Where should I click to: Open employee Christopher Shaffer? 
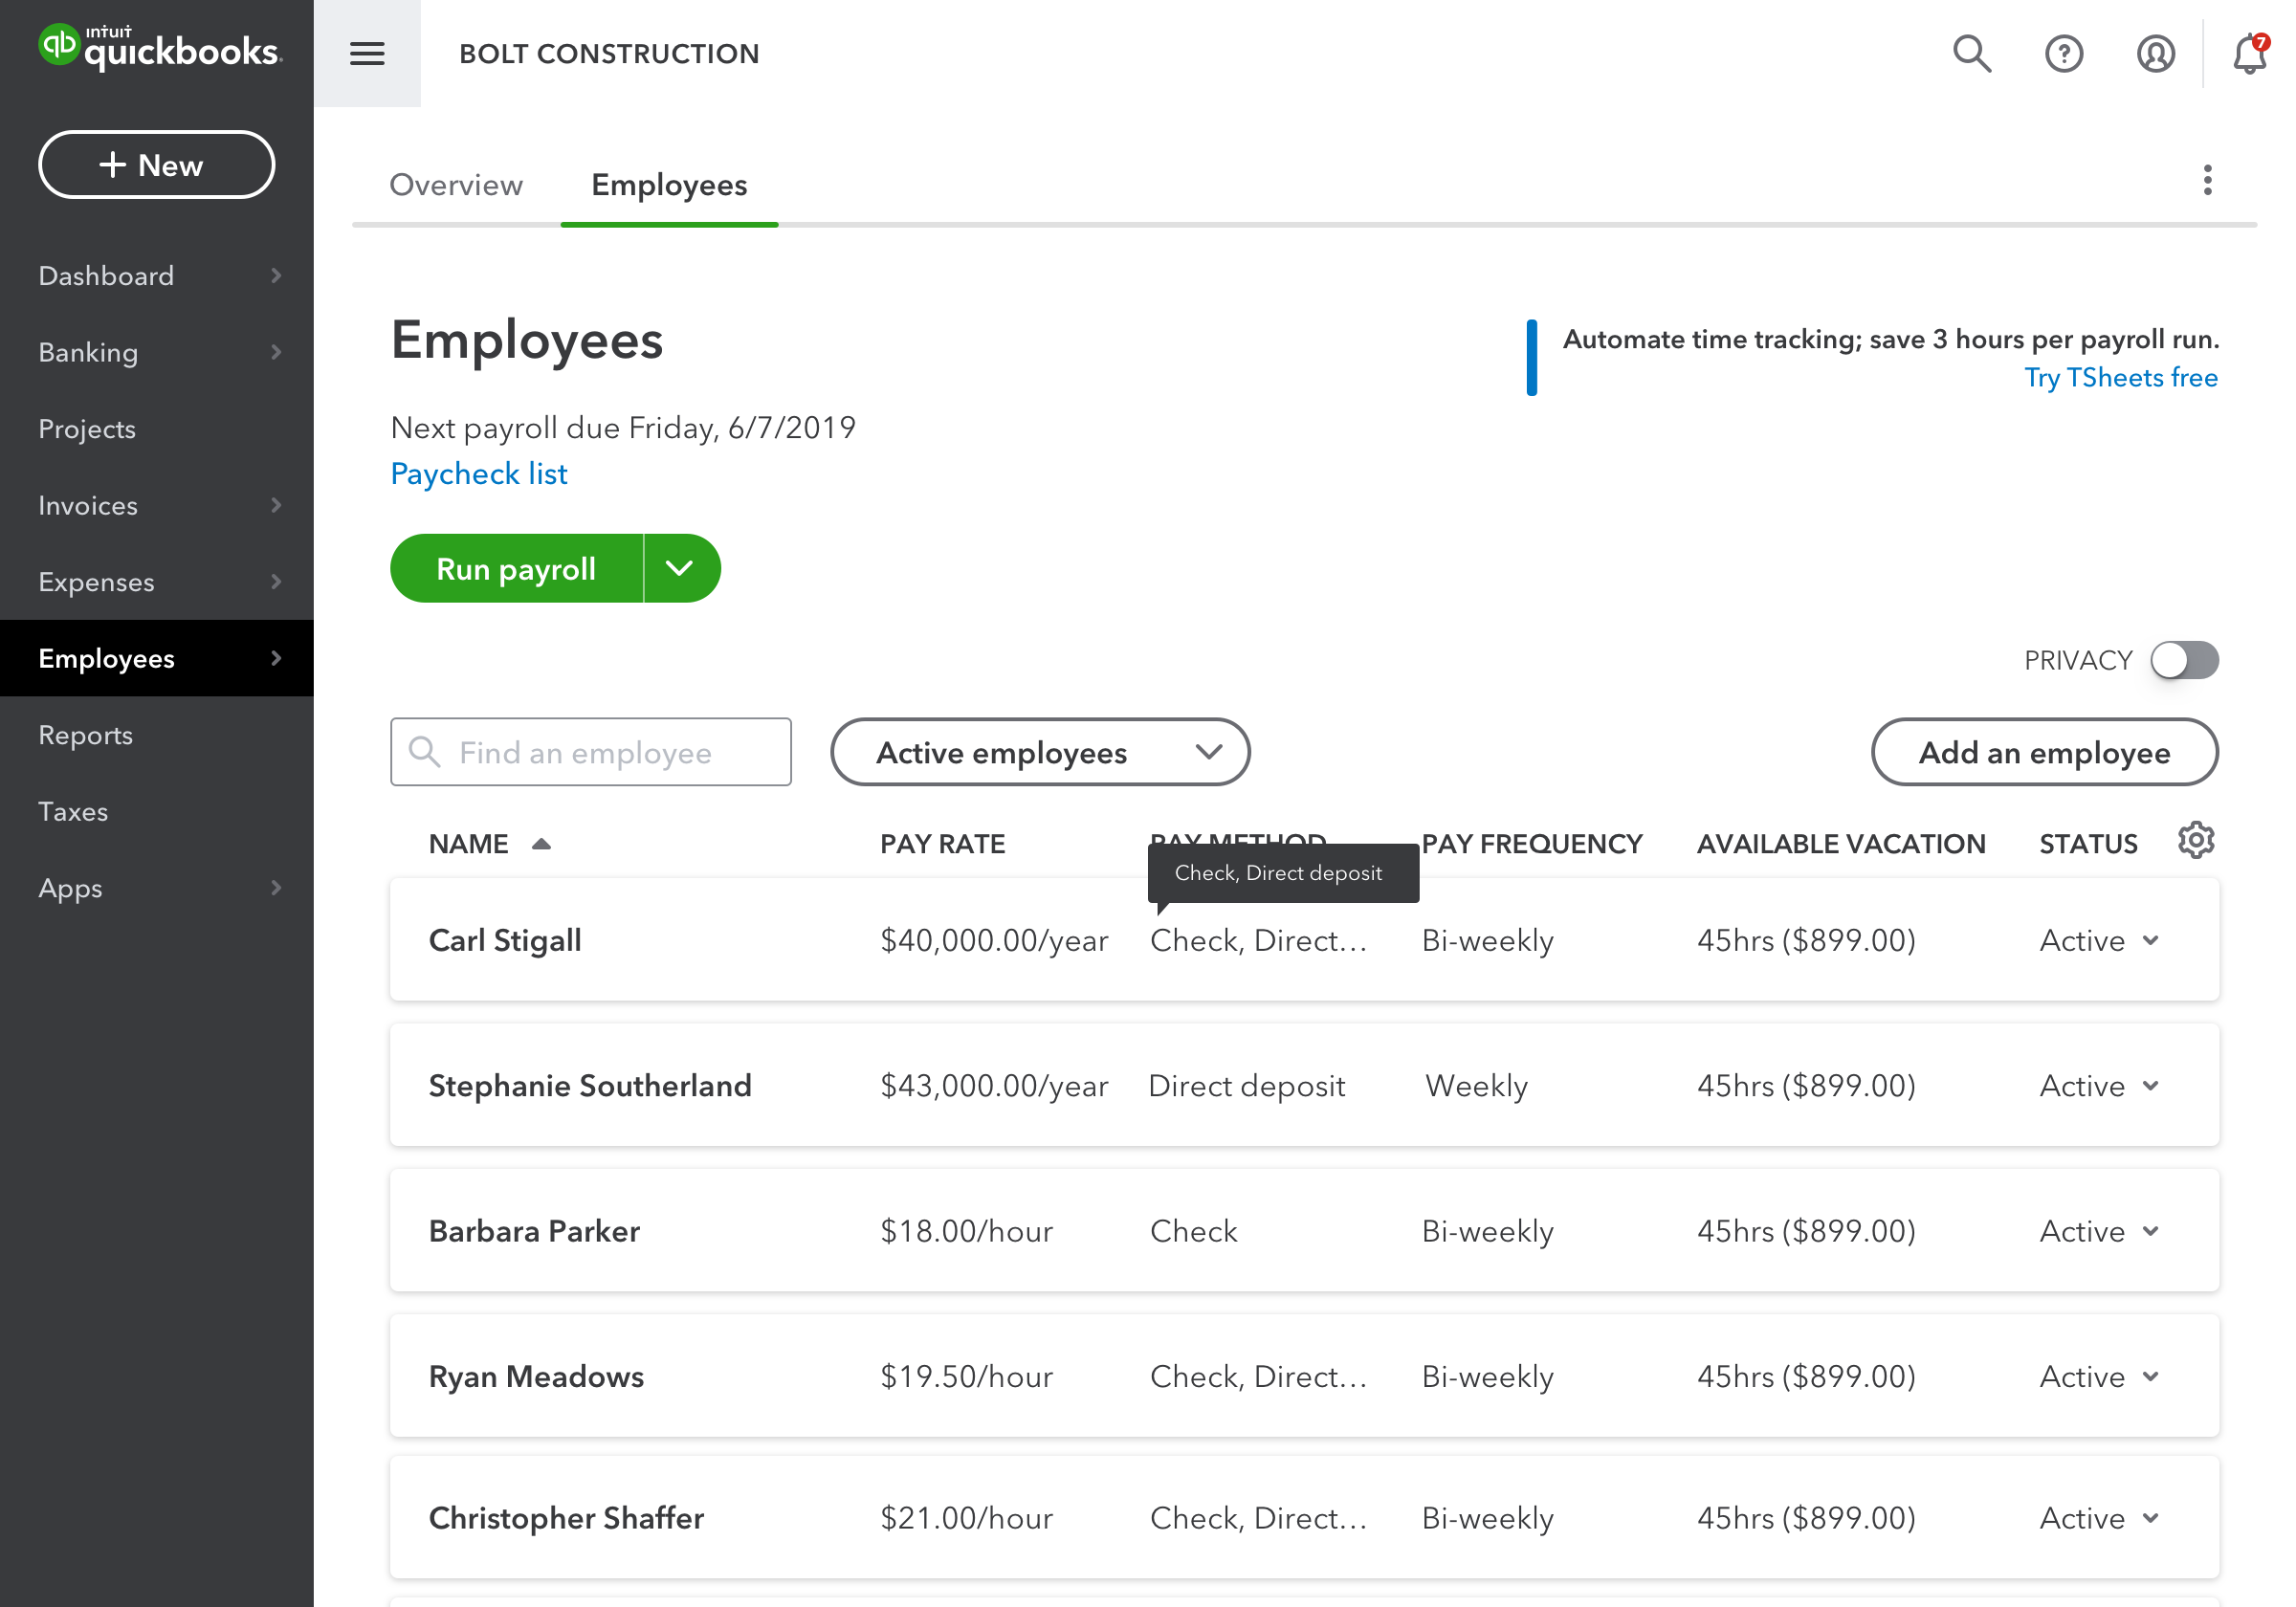566,1518
